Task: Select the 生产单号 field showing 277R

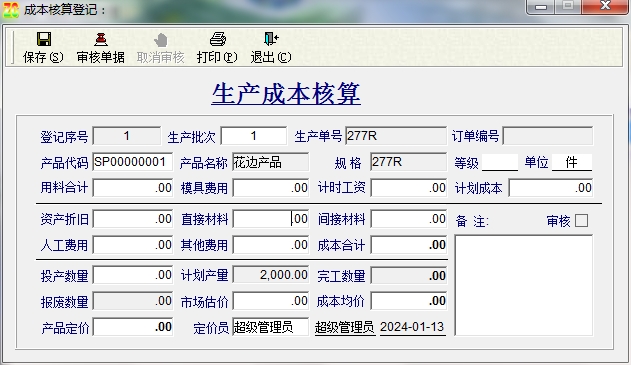Action: (x=396, y=136)
